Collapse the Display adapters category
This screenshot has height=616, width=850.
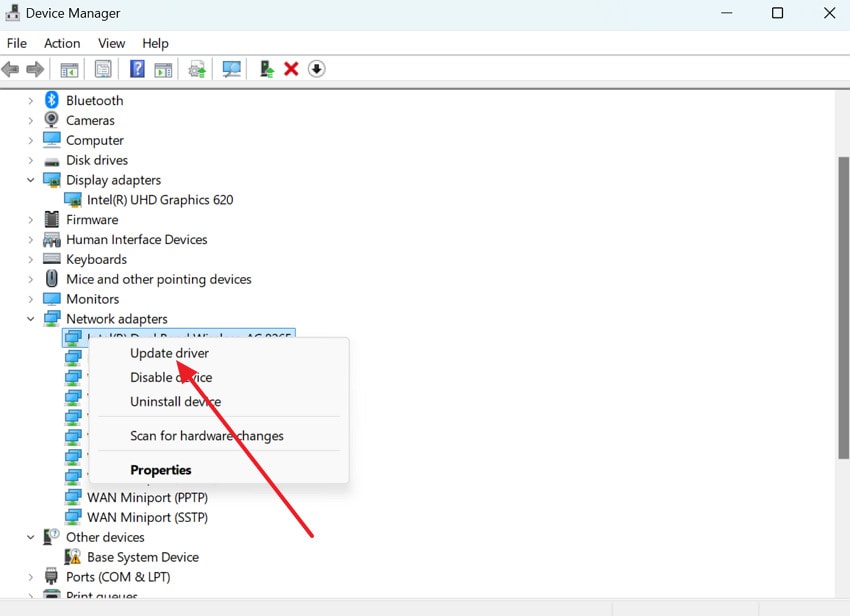click(x=31, y=180)
